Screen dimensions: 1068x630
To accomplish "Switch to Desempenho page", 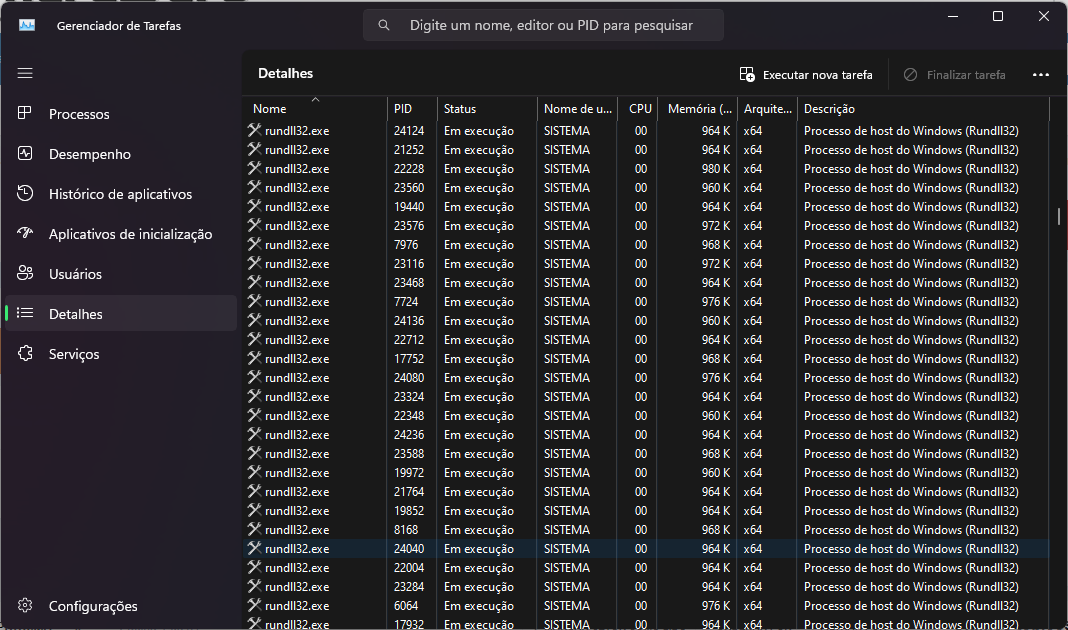I will 121,154.
